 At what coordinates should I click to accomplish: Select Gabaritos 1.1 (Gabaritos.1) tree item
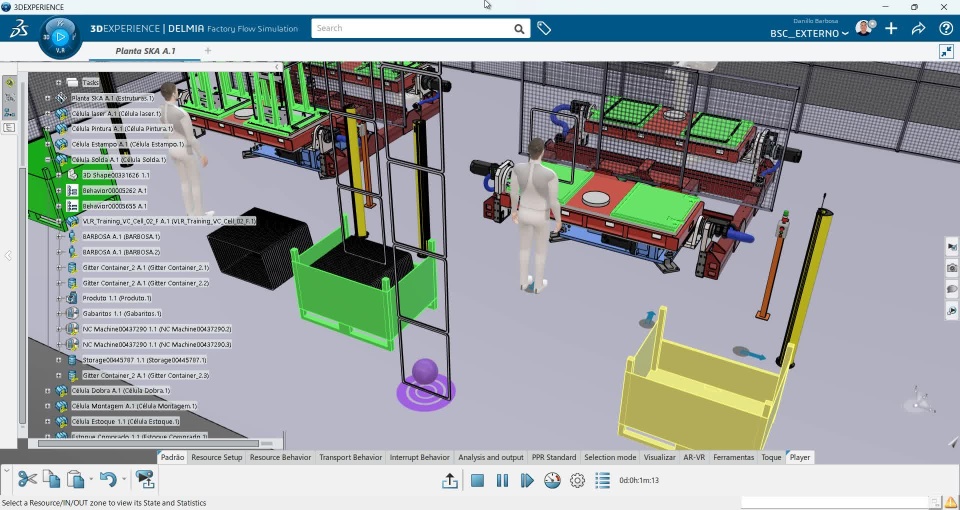(122, 313)
